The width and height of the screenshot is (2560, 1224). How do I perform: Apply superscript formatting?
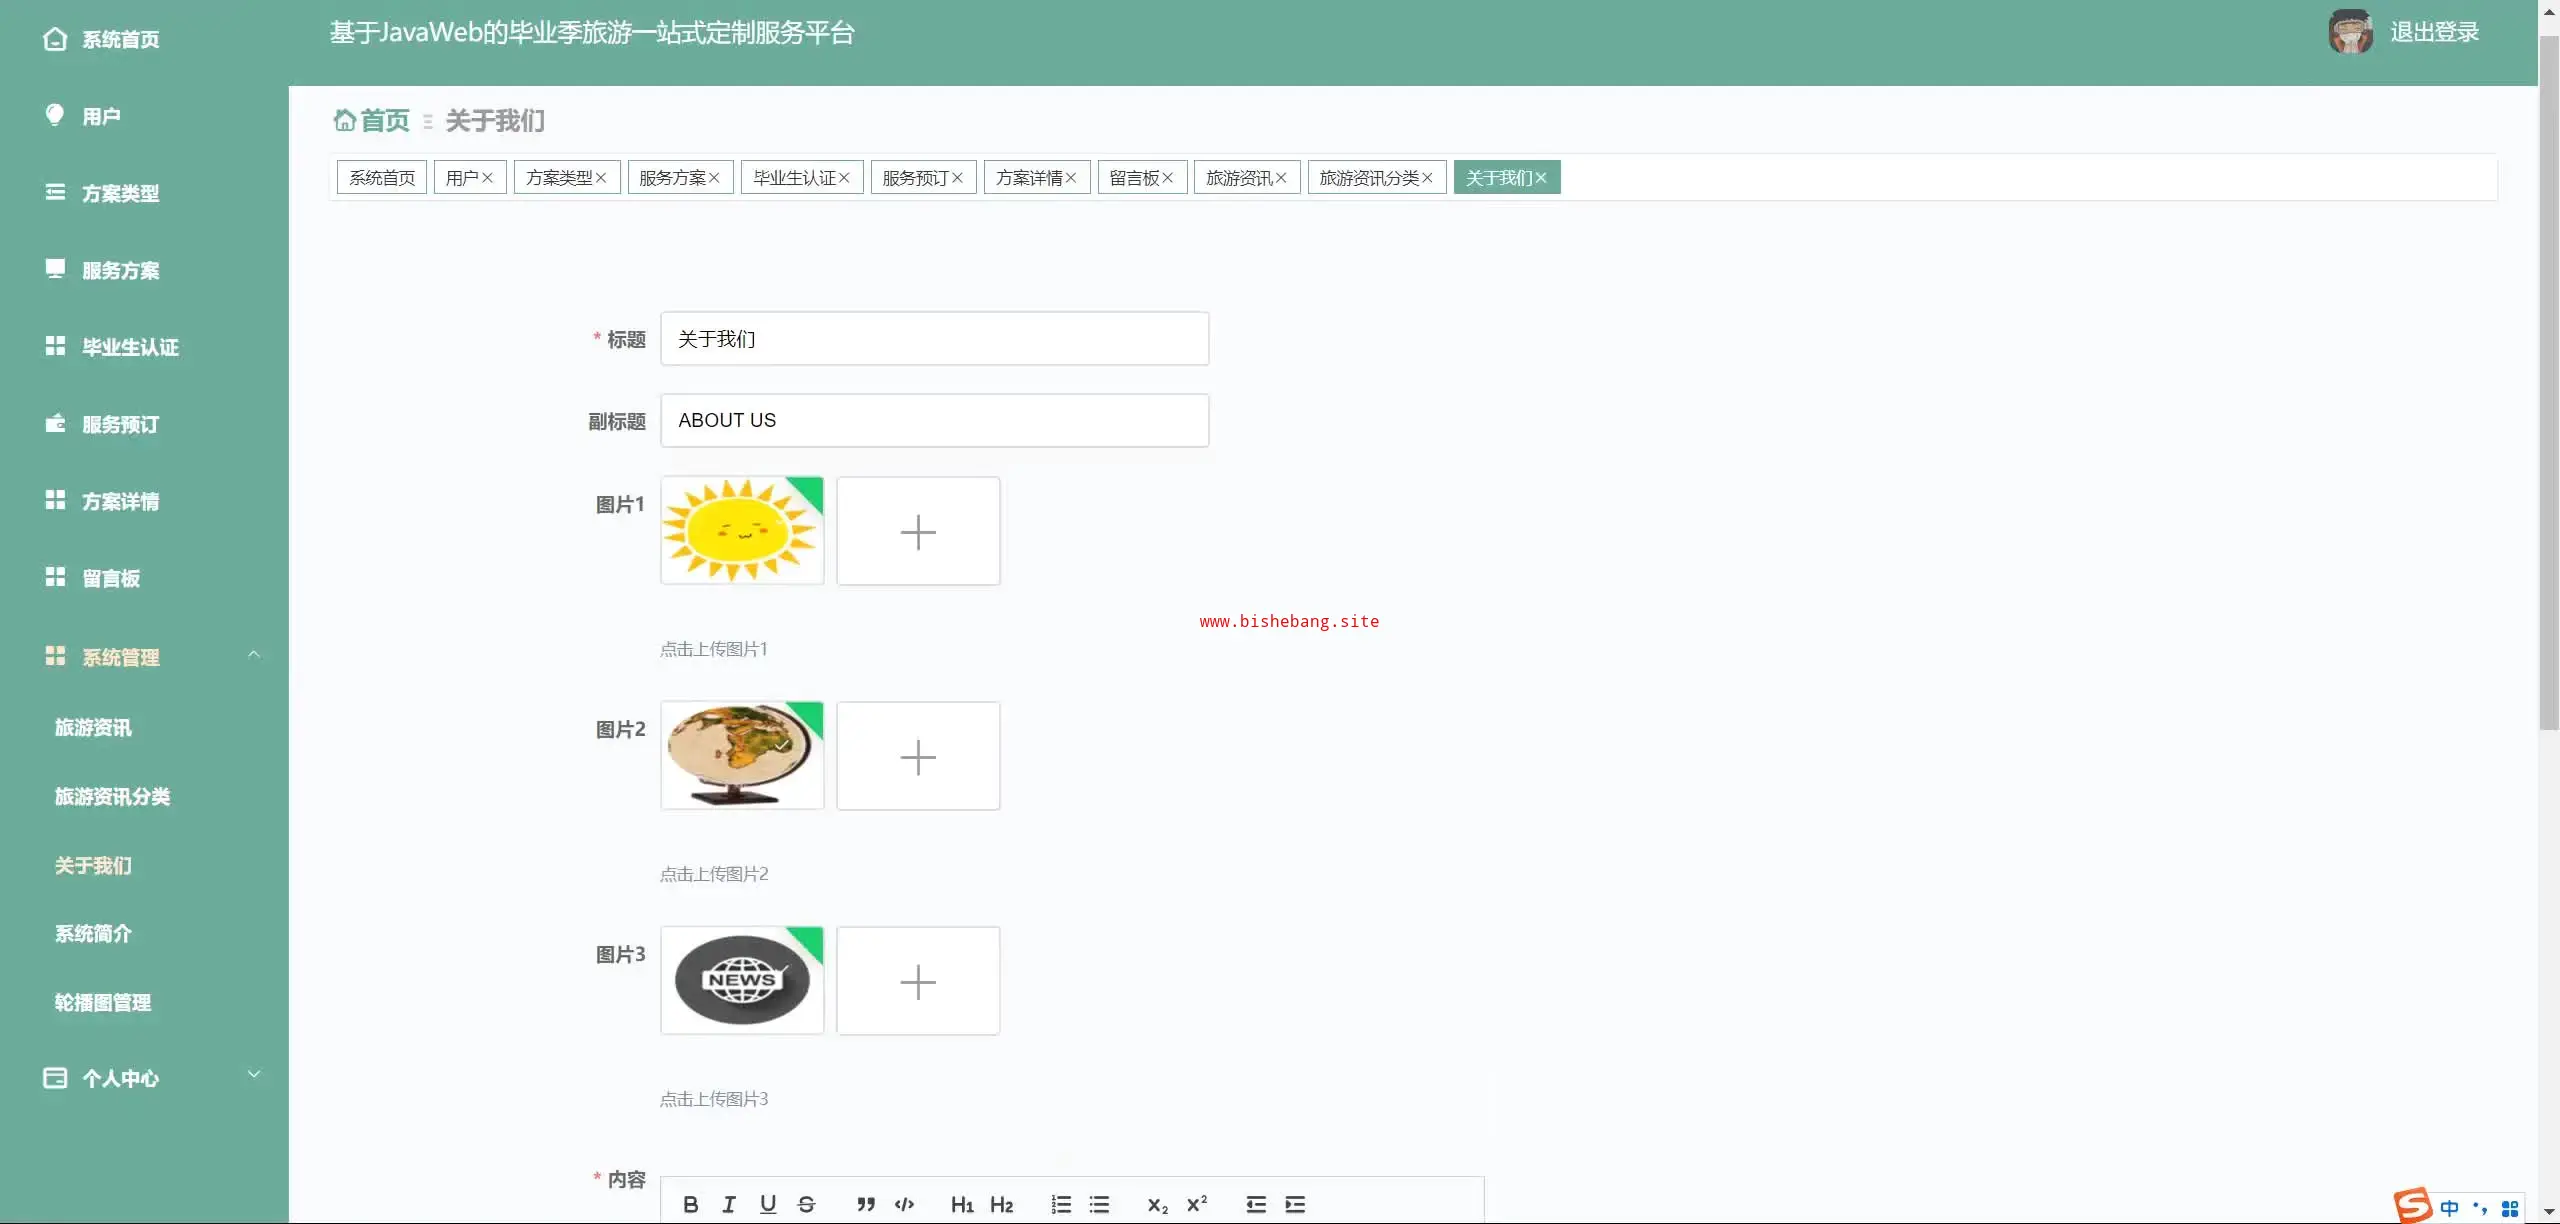click(x=1196, y=1204)
